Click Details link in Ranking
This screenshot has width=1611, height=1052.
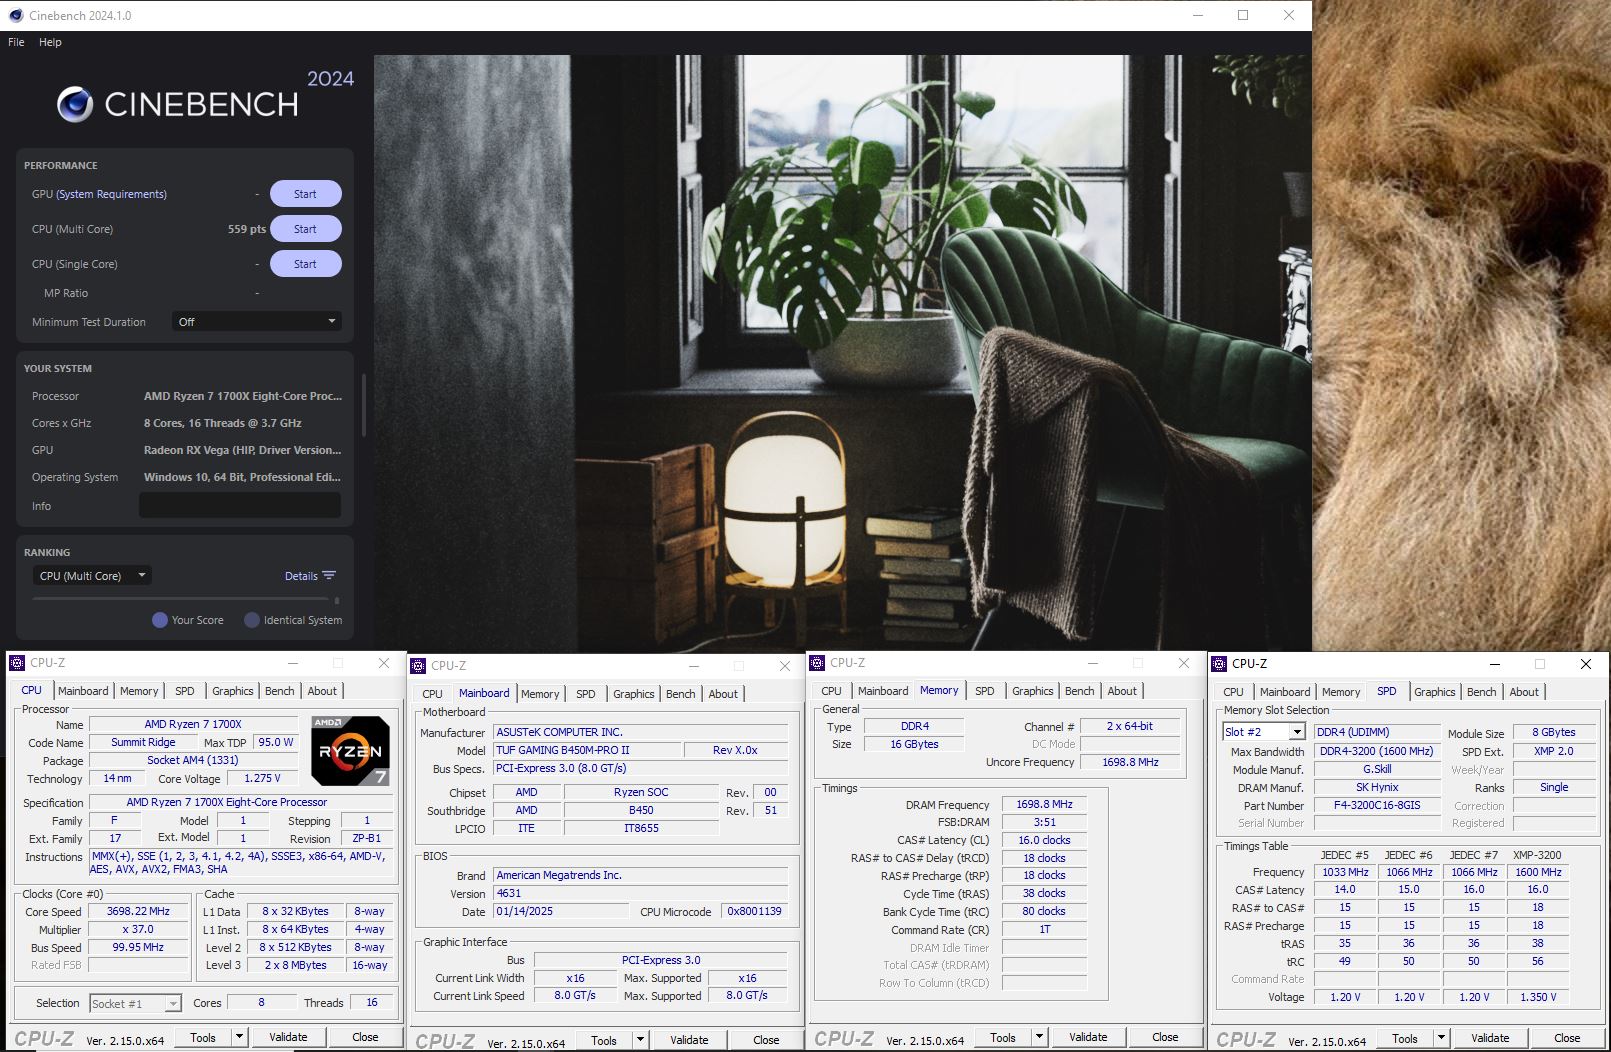[301, 576]
